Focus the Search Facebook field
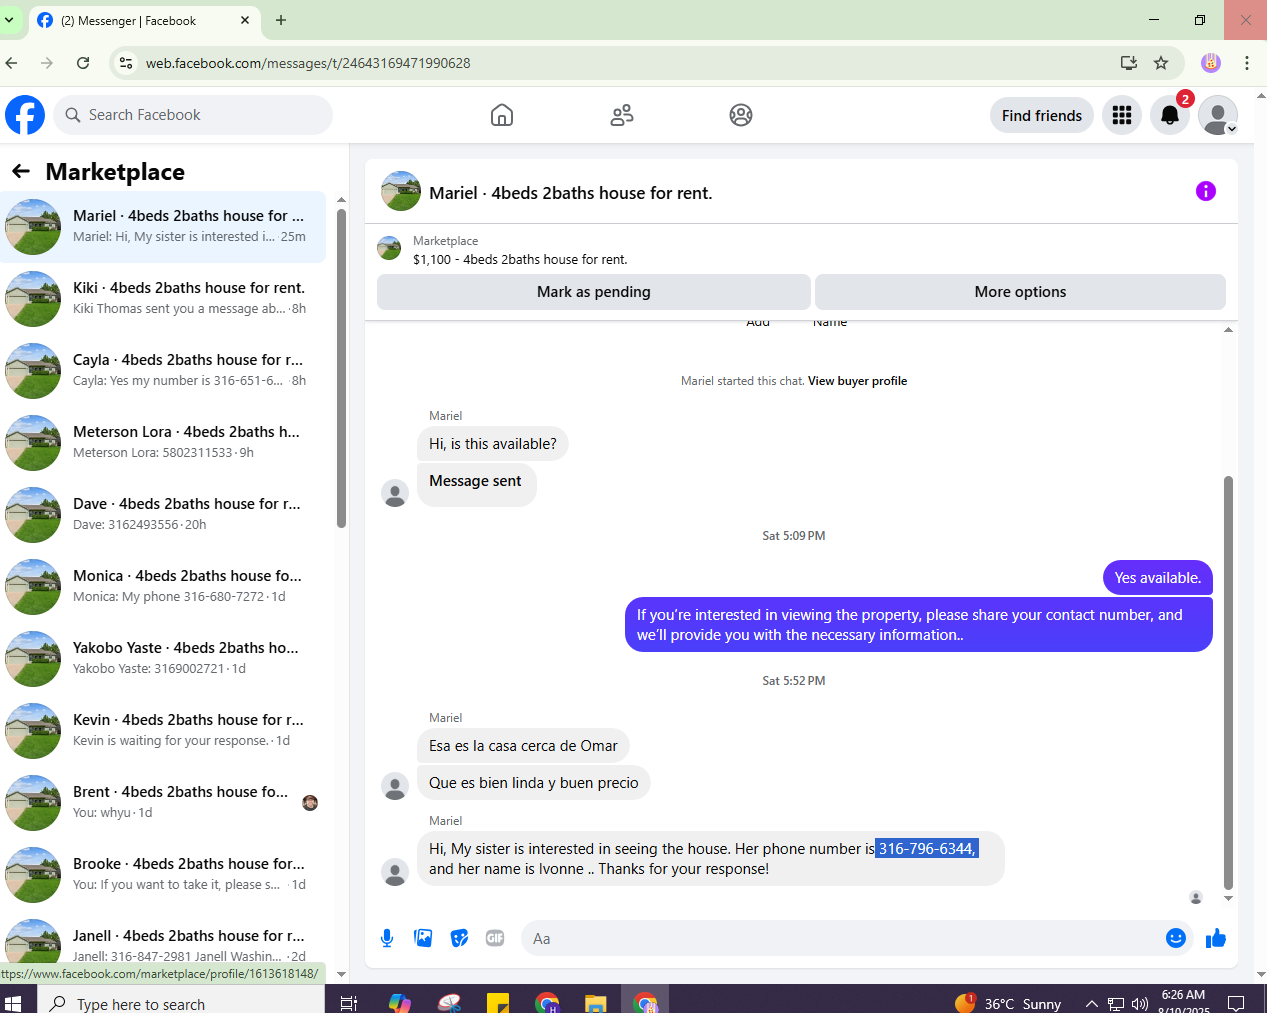The image size is (1267, 1013). point(193,115)
